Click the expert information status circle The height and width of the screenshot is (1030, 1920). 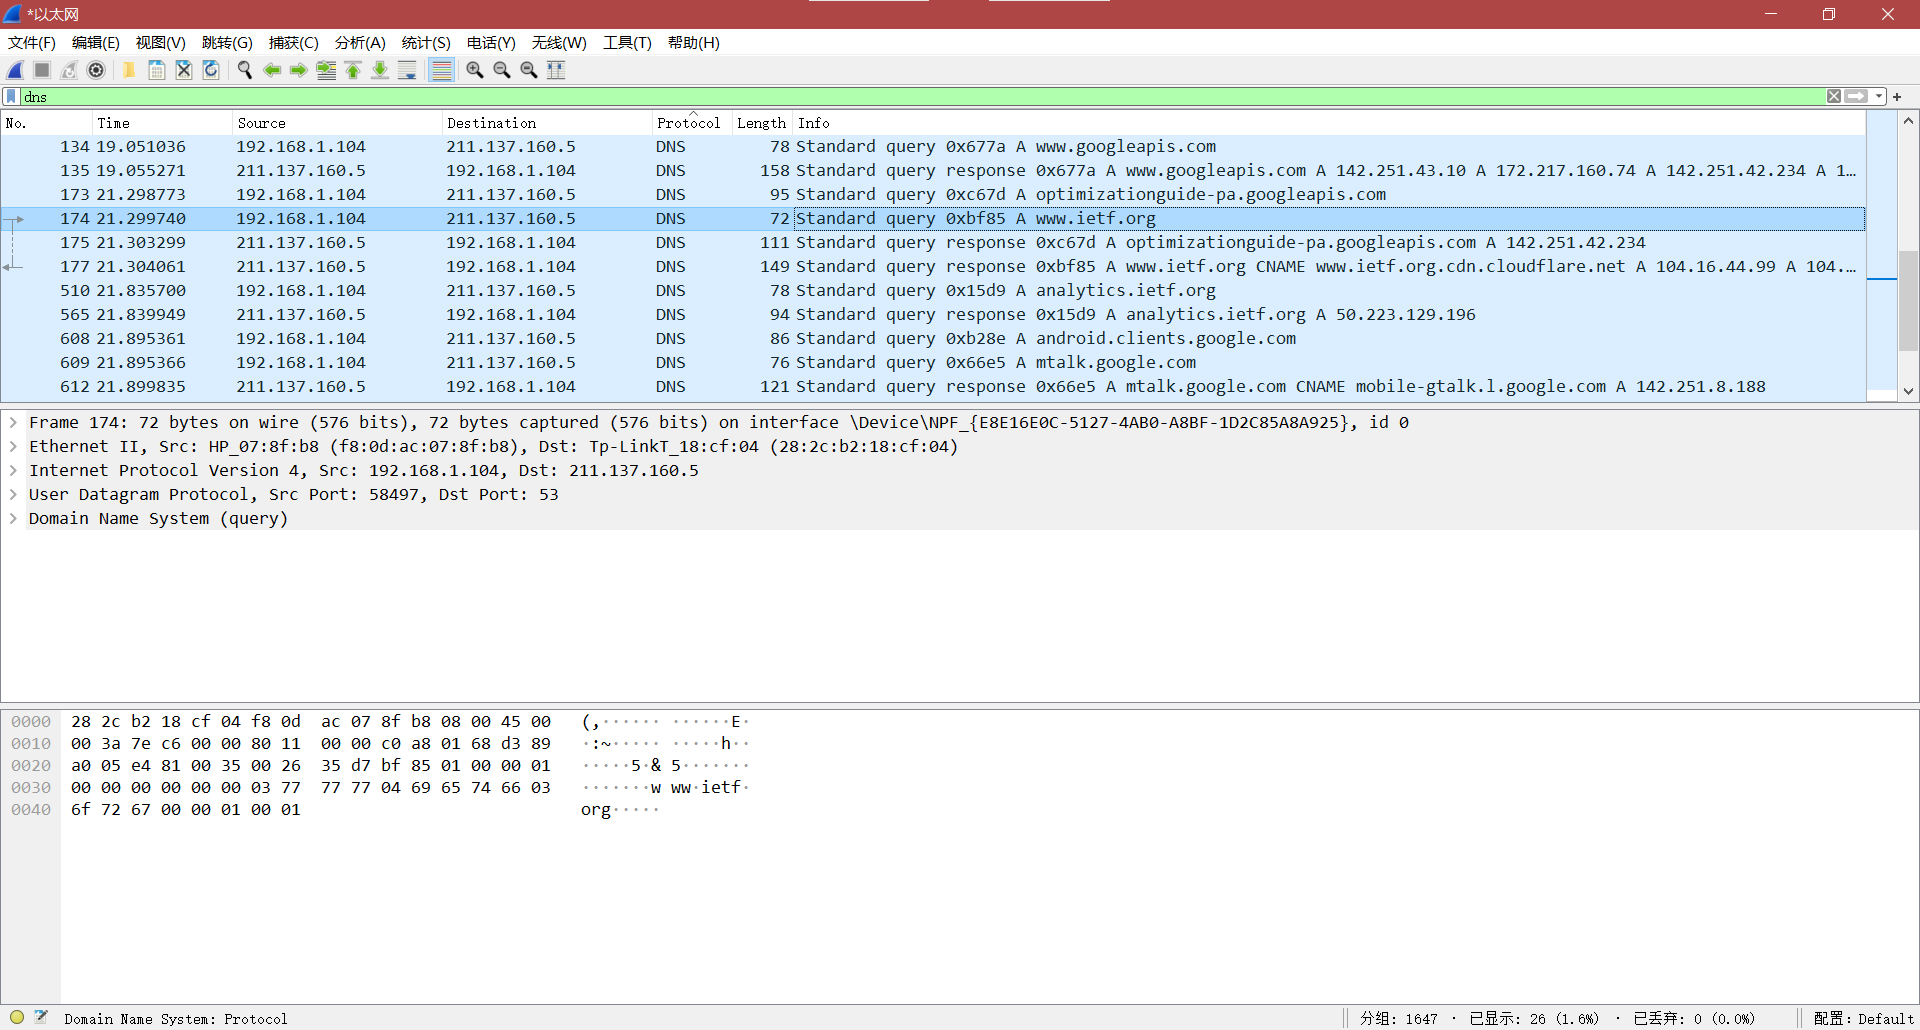coord(17,1018)
